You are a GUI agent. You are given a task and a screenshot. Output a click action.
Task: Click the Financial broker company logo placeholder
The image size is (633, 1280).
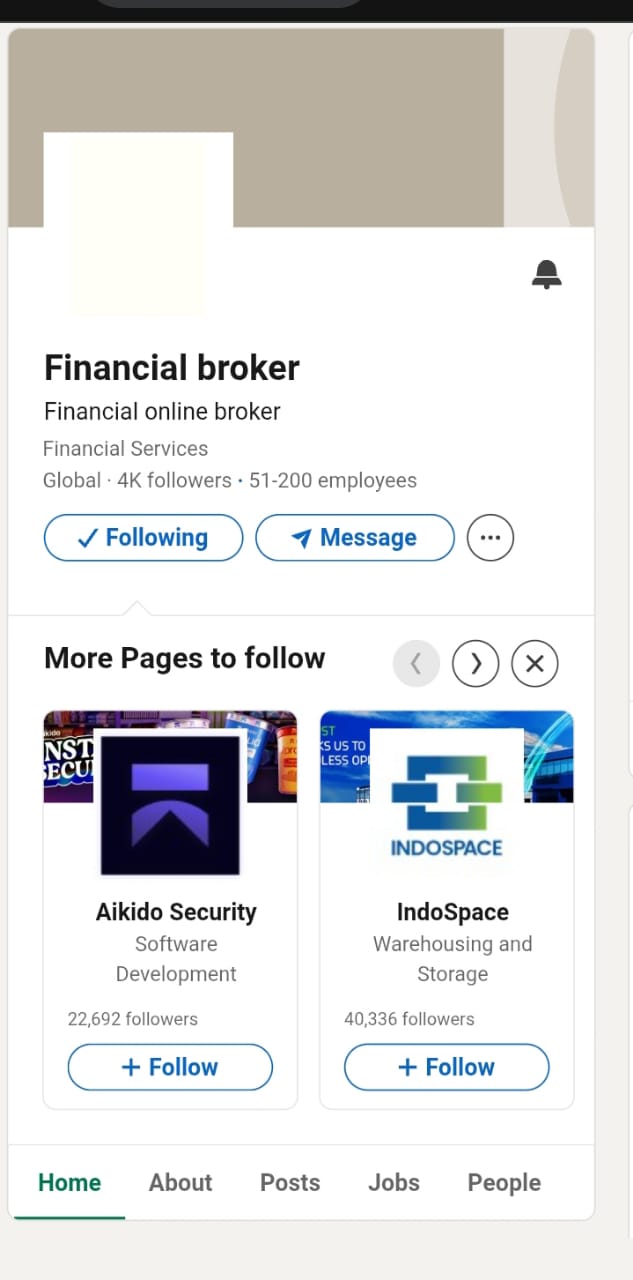pos(138,227)
